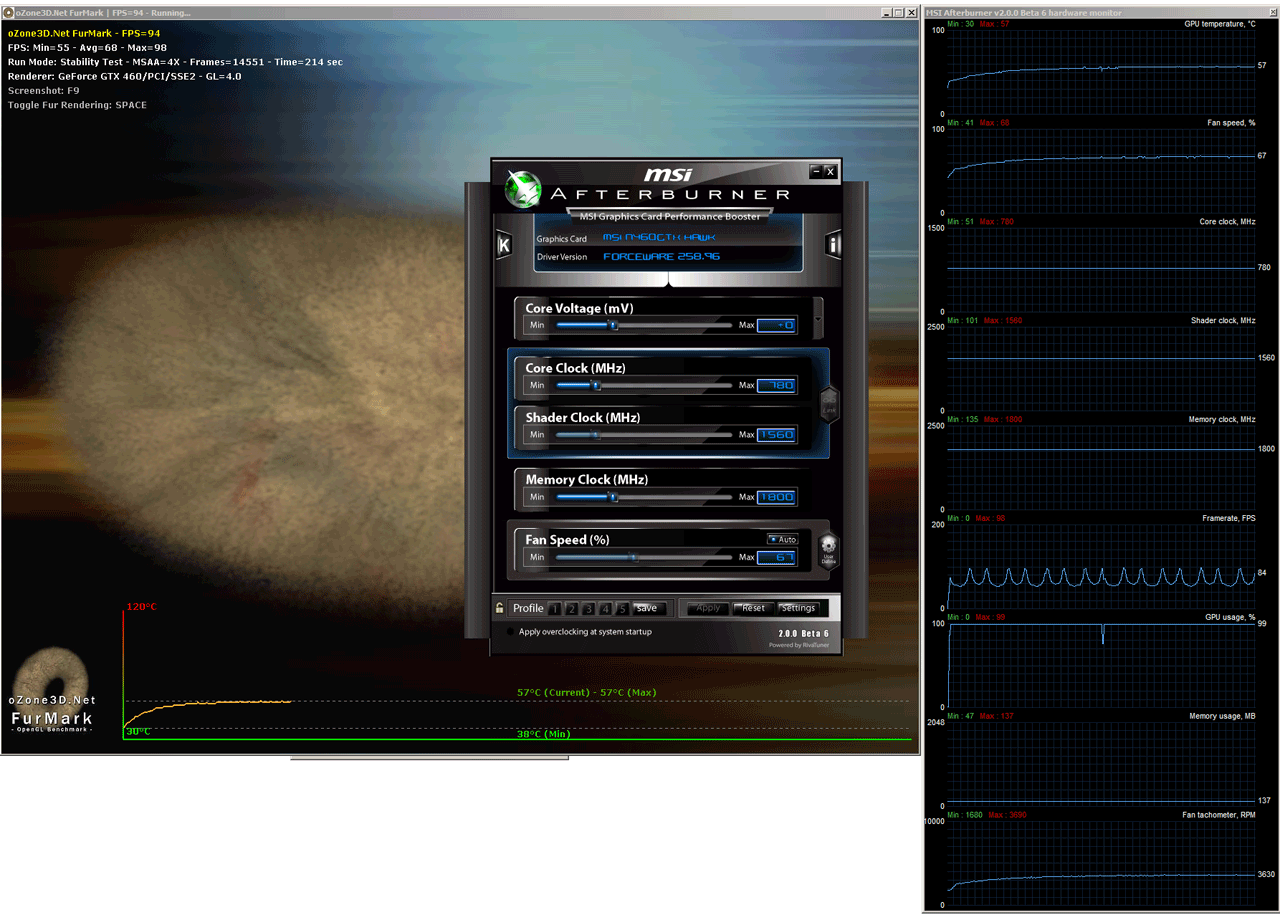This screenshot has height=920, width=1280.
Task: Click the Reset button
Action: pos(753,608)
